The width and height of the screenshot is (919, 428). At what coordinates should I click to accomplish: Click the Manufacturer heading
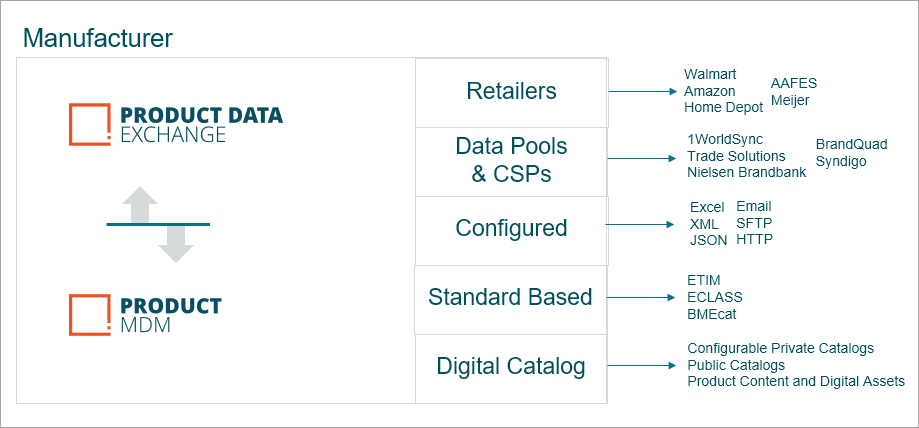pos(98,39)
